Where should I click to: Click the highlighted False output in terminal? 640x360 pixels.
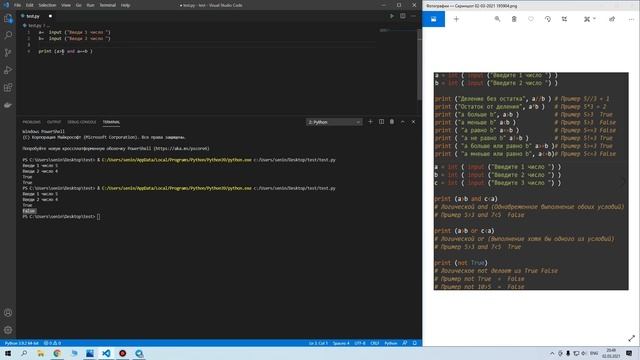pos(29,211)
